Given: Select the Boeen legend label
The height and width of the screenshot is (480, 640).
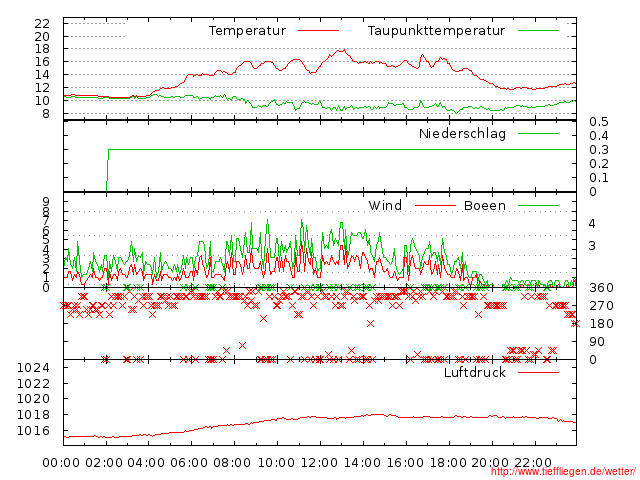Looking at the screenshot, I should click(x=485, y=205).
